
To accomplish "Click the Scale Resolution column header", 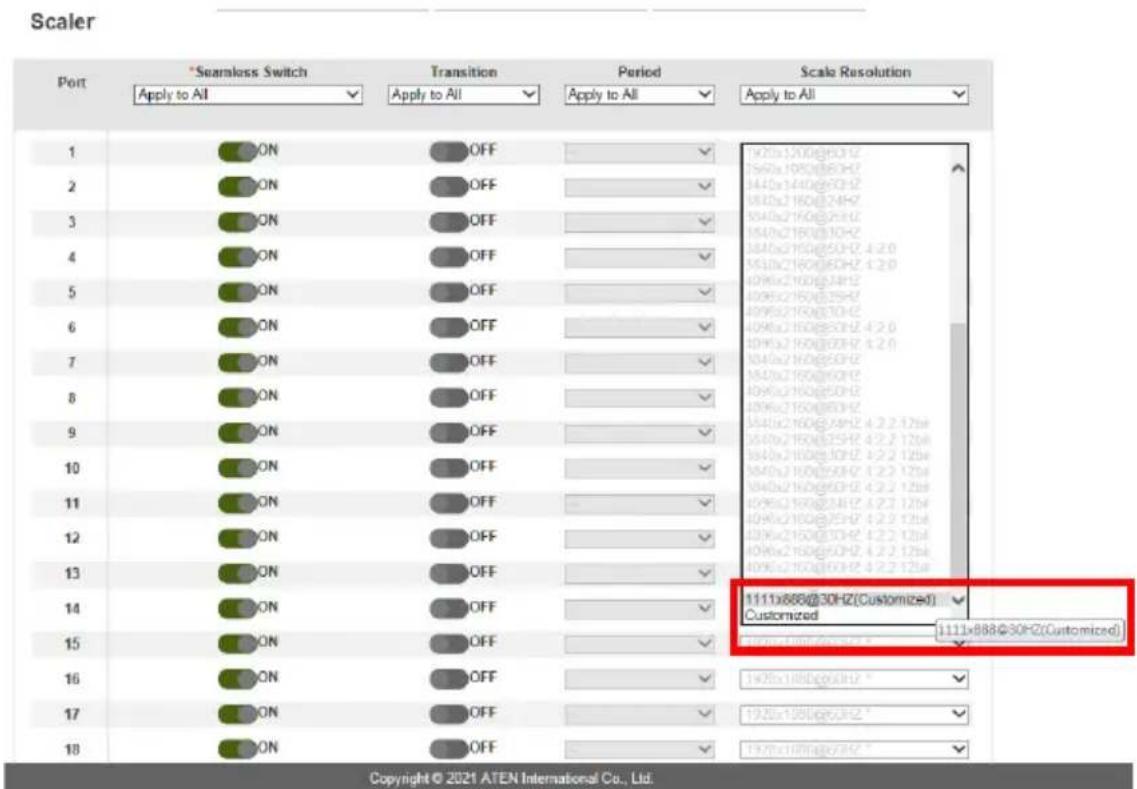I will click(x=856, y=72).
